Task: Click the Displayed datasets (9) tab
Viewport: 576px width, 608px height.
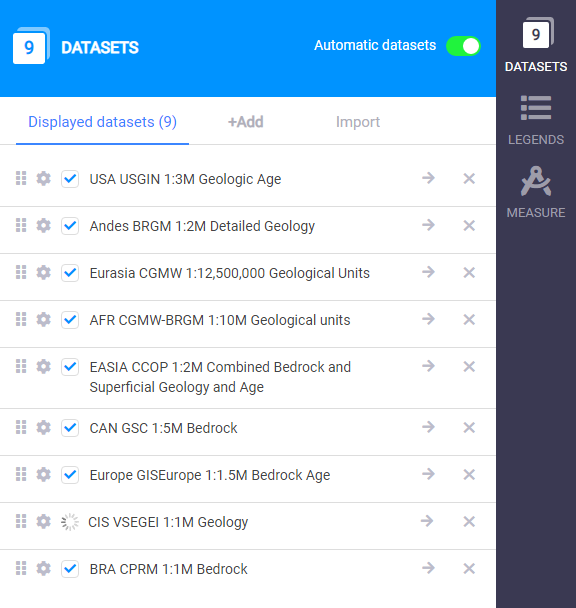Action: click(102, 122)
